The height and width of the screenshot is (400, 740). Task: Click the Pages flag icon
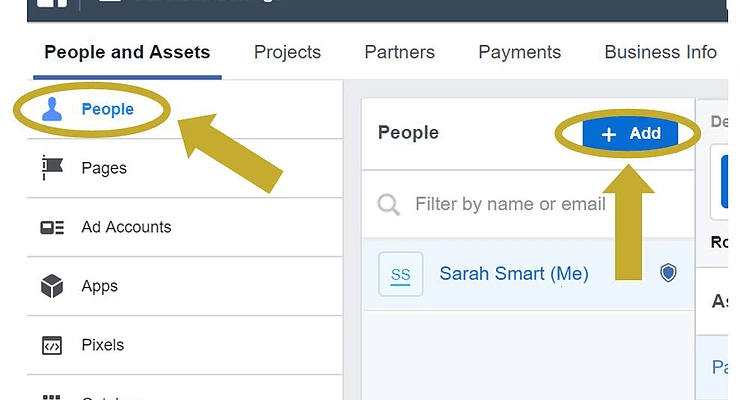pyautogui.click(x=52, y=168)
